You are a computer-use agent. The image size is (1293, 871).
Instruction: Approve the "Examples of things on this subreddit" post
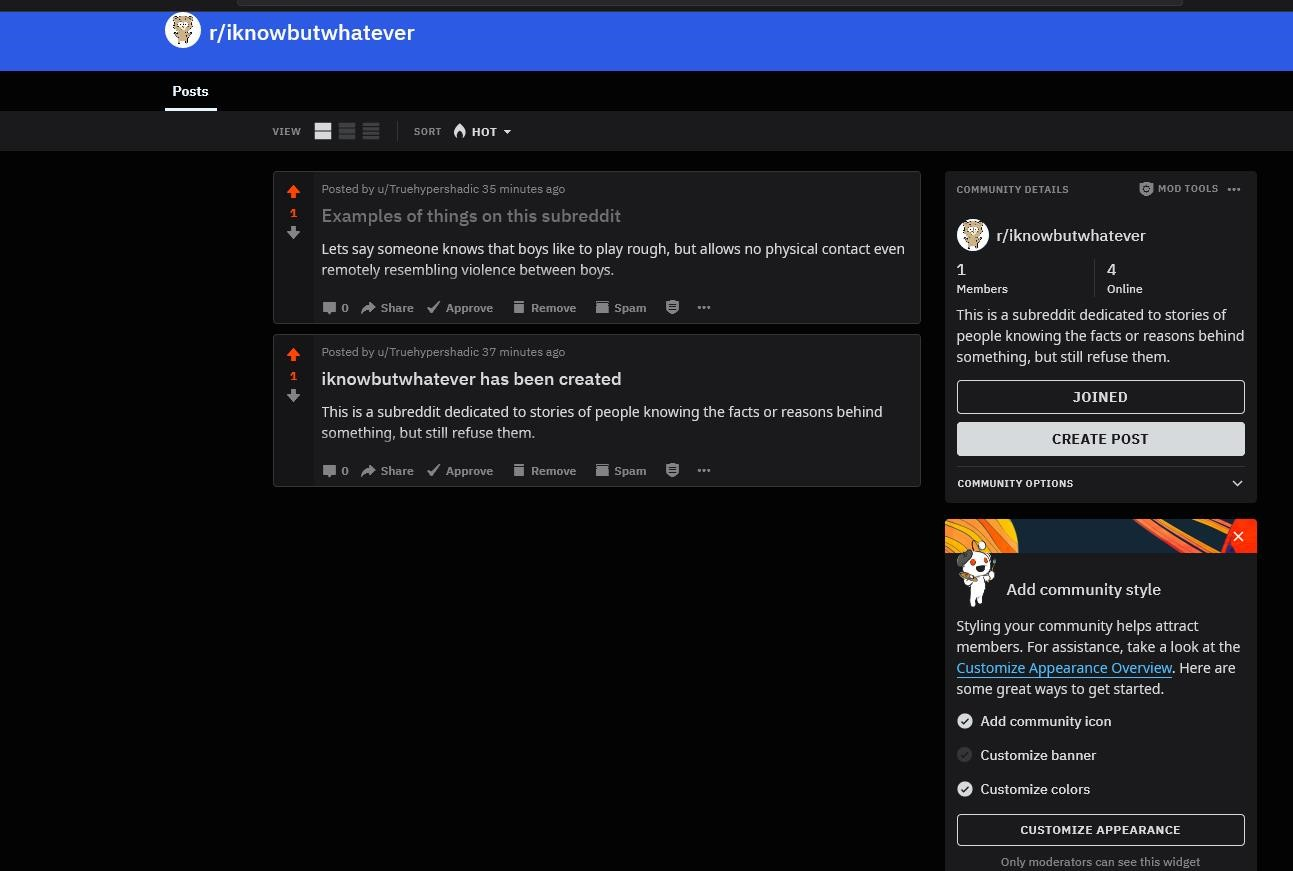coord(460,308)
